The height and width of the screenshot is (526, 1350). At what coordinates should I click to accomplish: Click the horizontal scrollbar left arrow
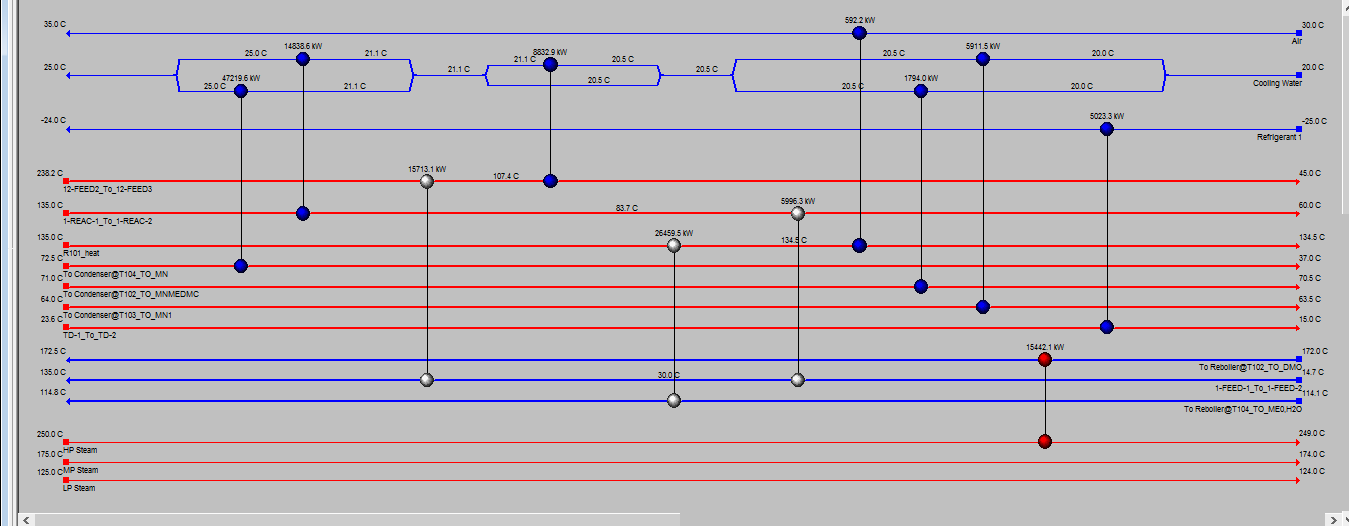tap(27, 520)
